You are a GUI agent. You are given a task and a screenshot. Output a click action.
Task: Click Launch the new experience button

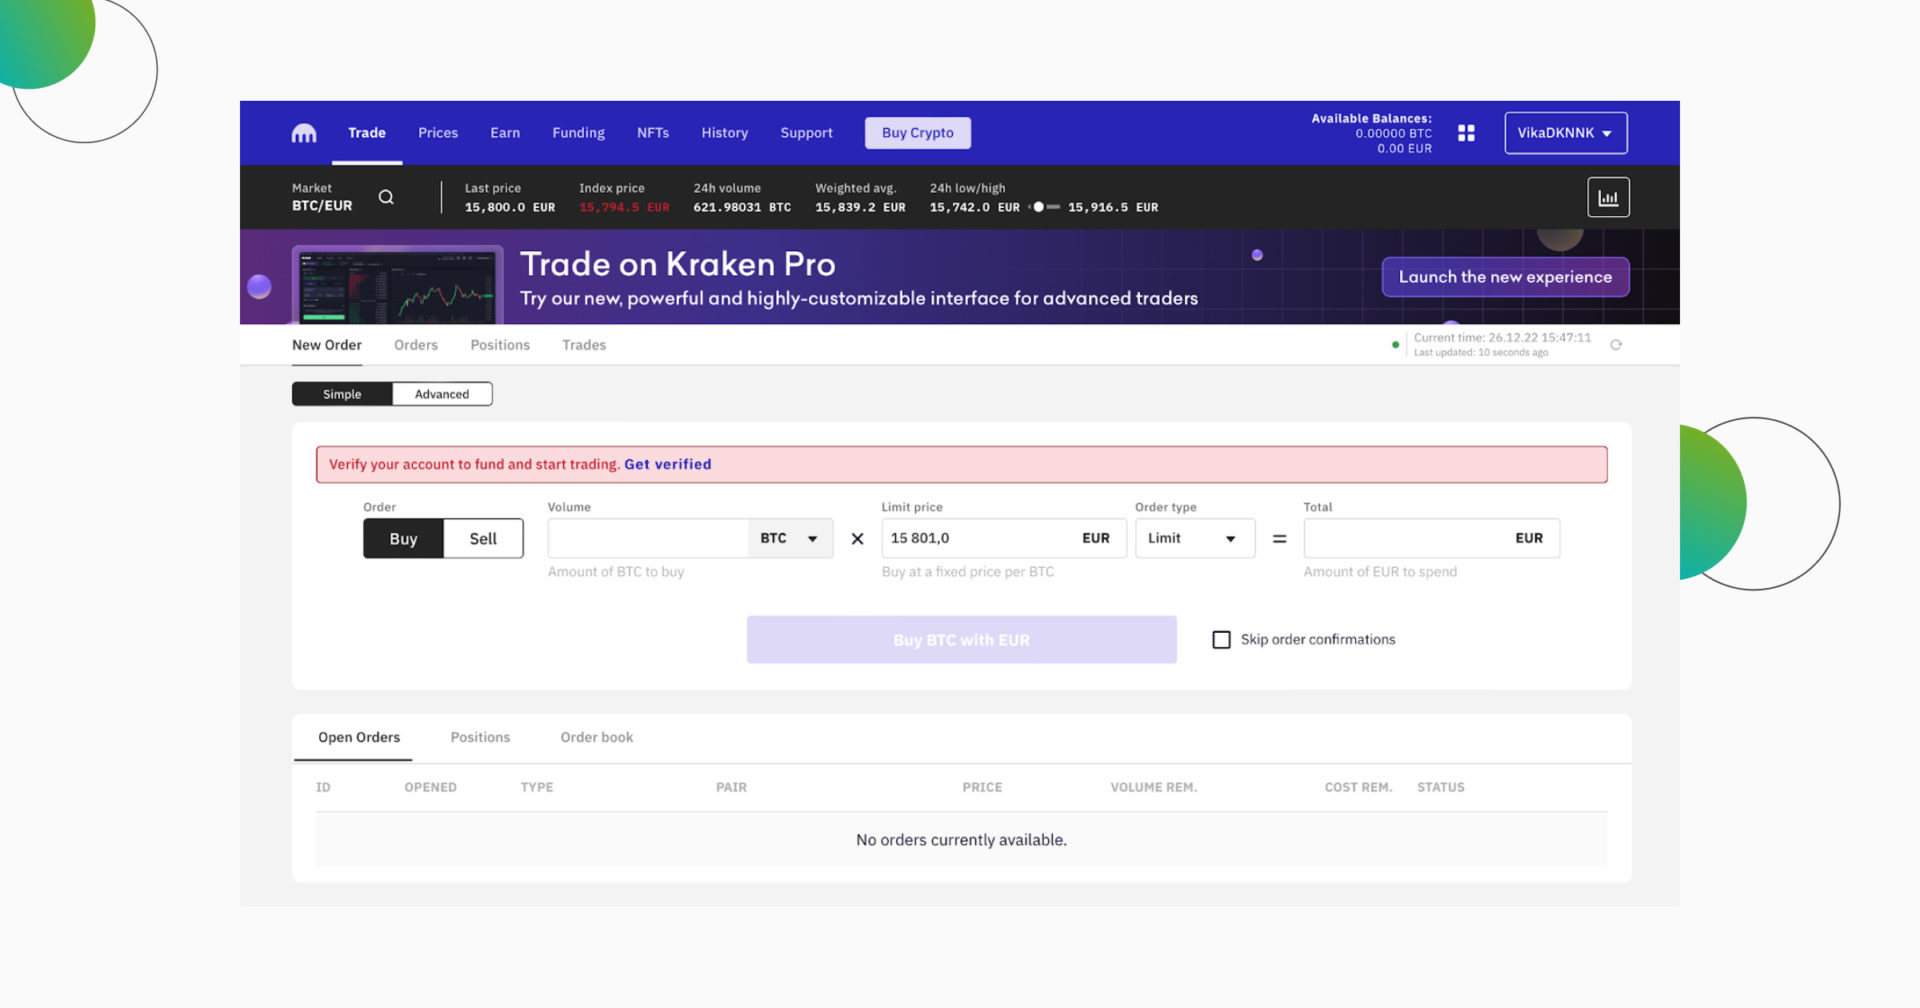coord(1505,277)
